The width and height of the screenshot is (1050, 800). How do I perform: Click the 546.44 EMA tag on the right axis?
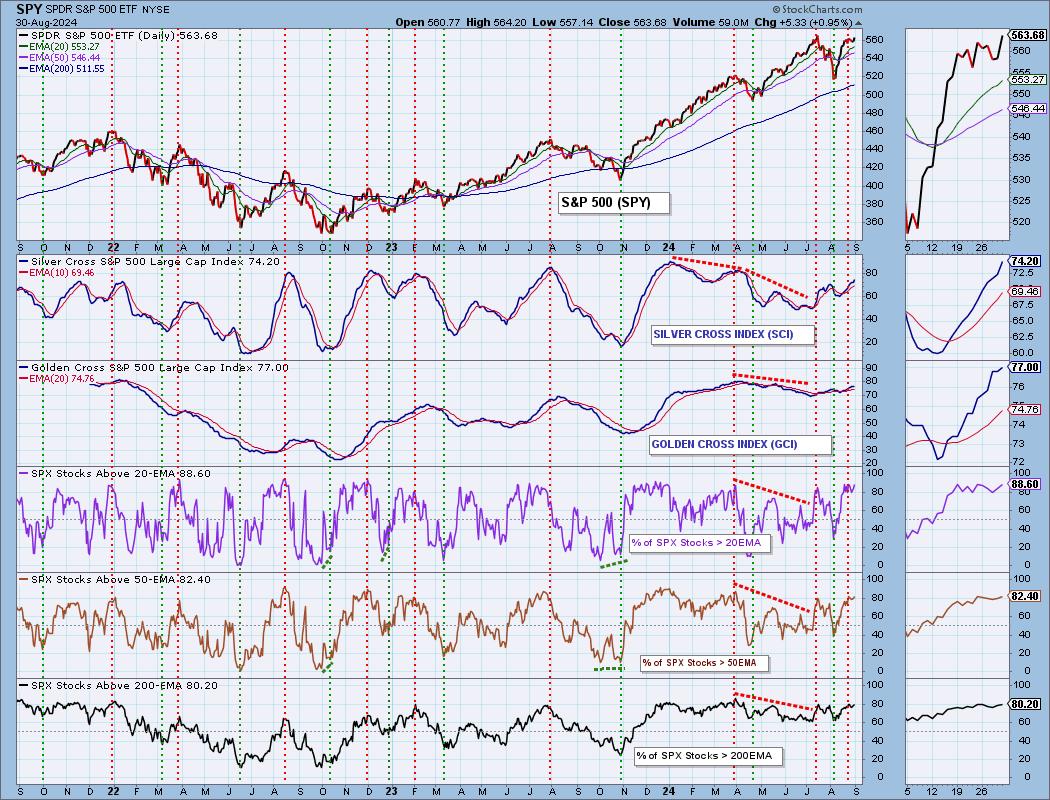[1028, 108]
